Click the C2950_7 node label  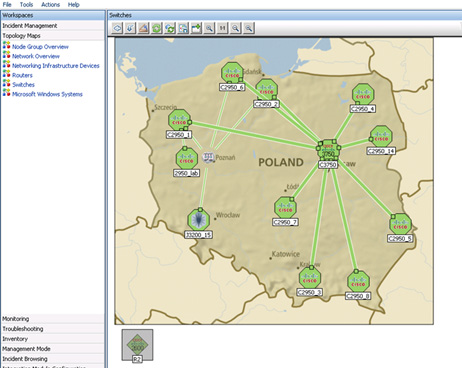[x=285, y=222]
